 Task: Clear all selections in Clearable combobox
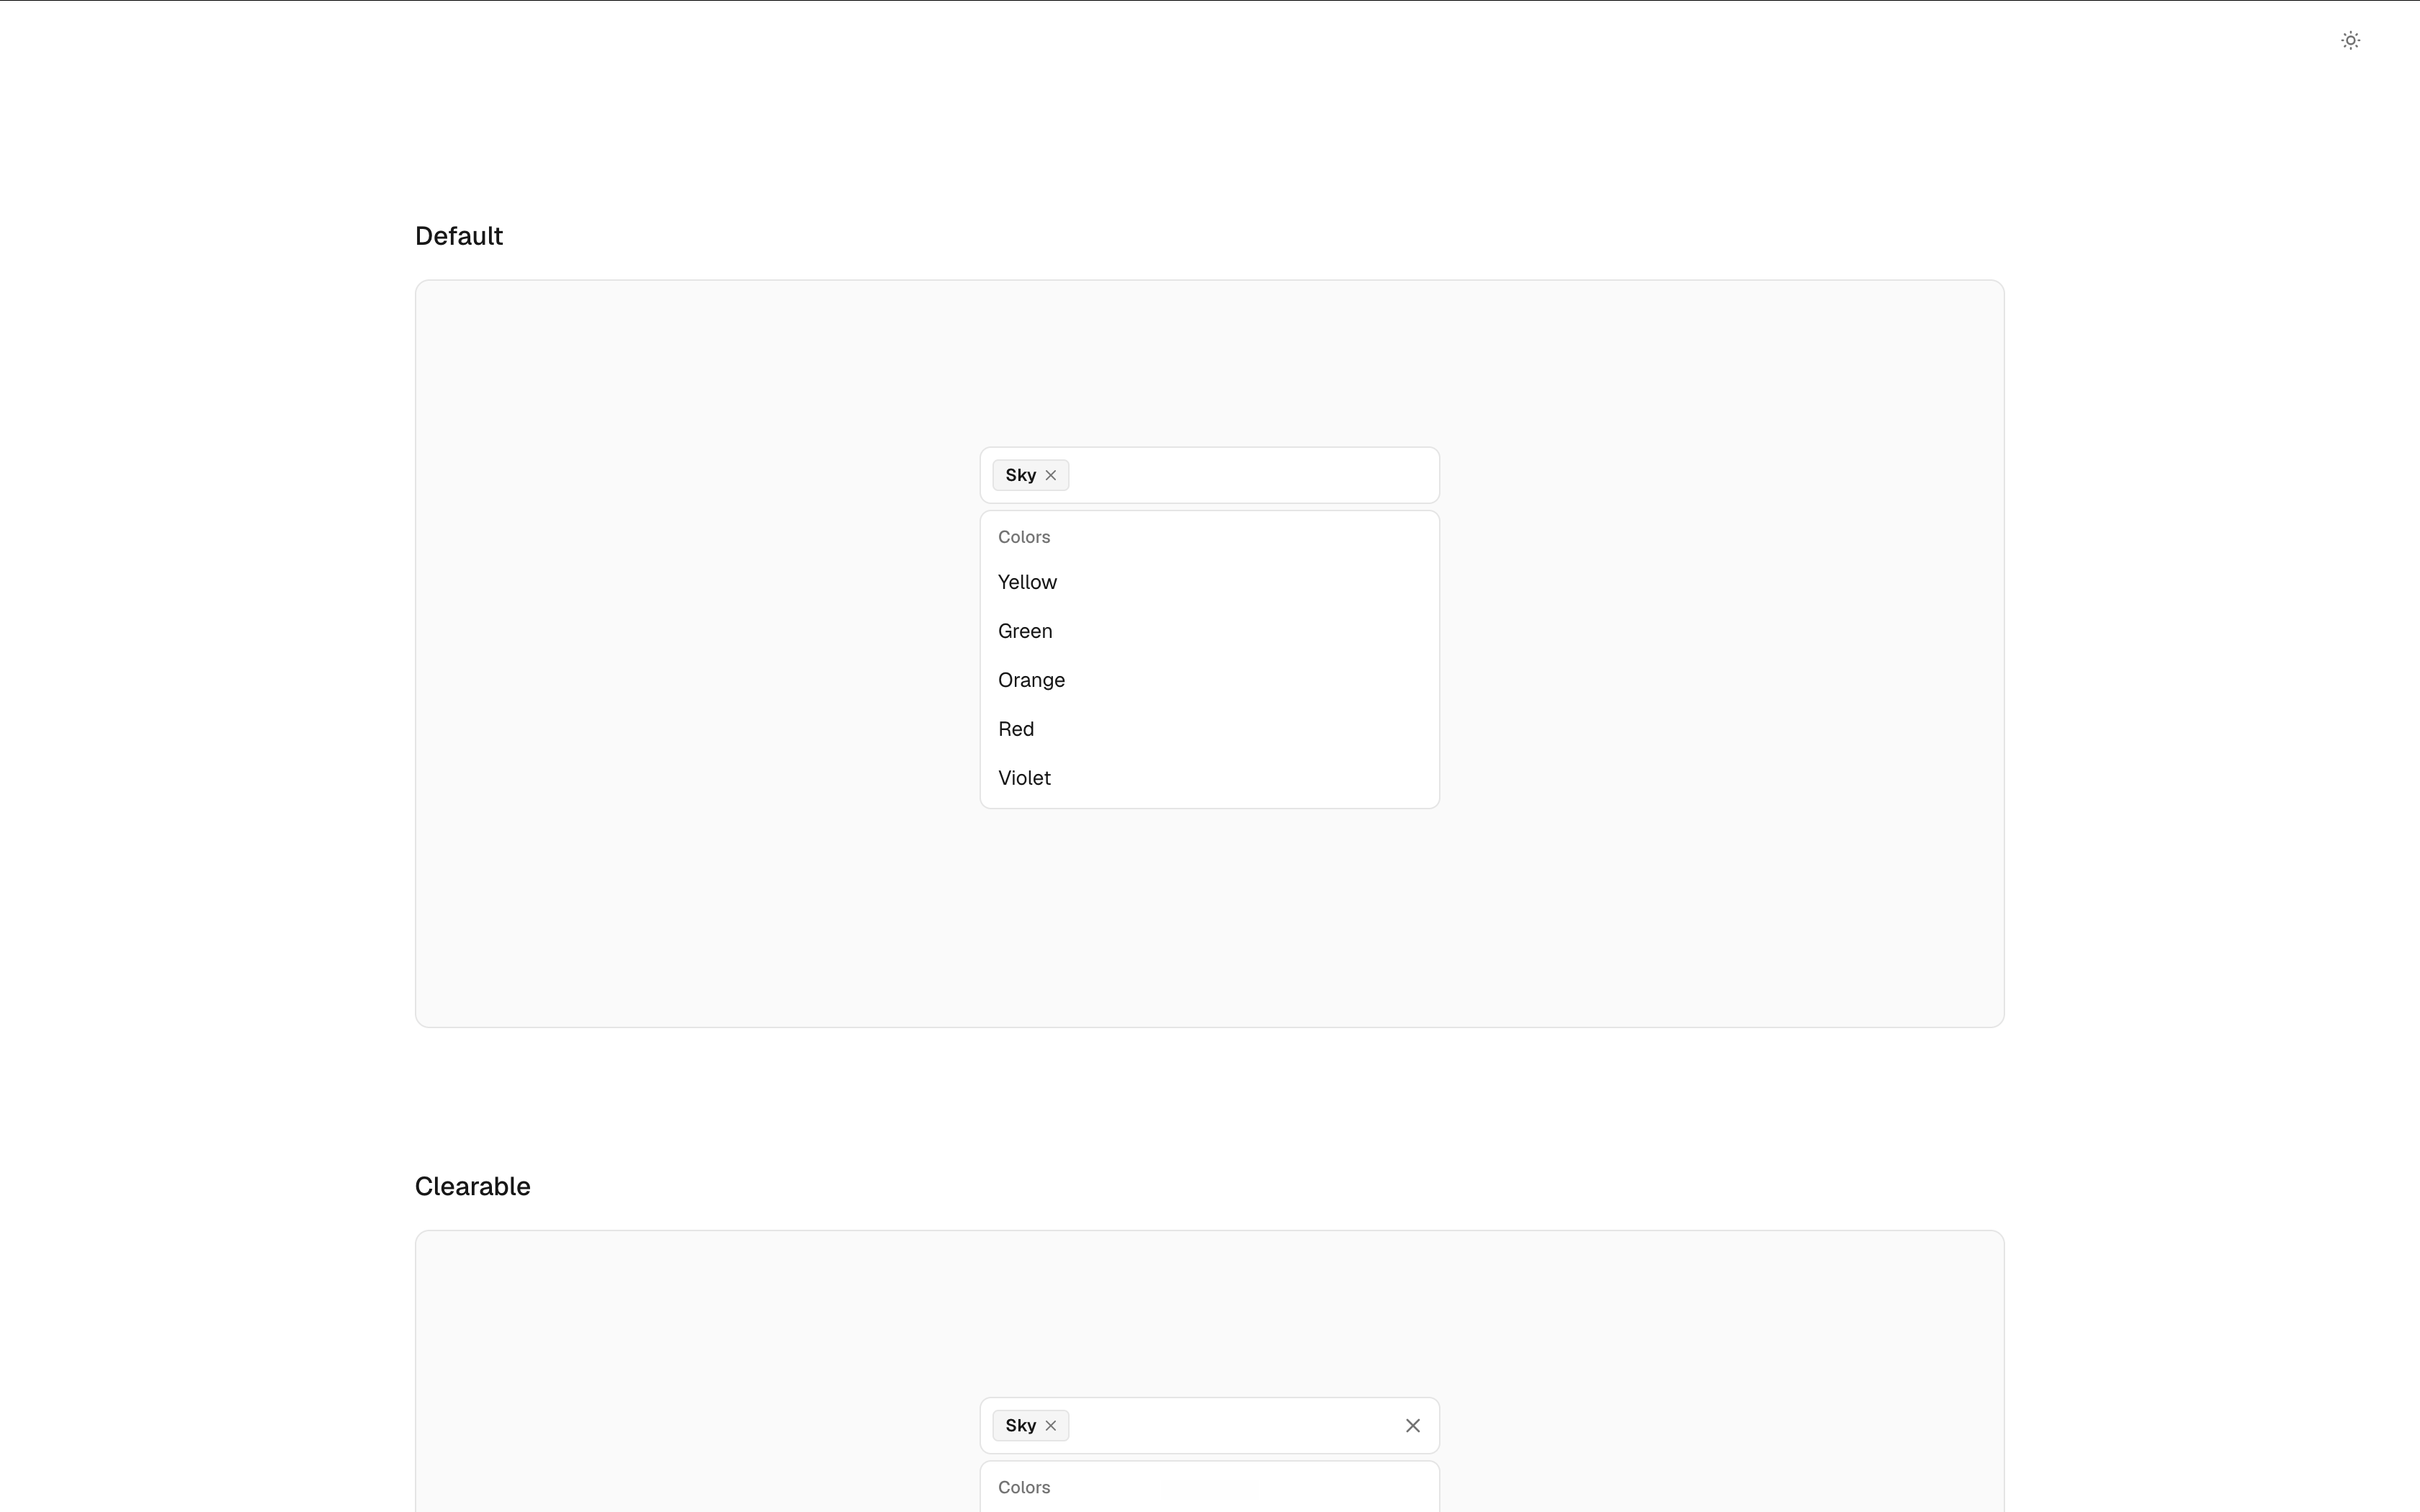[x=1412, y=1426]
